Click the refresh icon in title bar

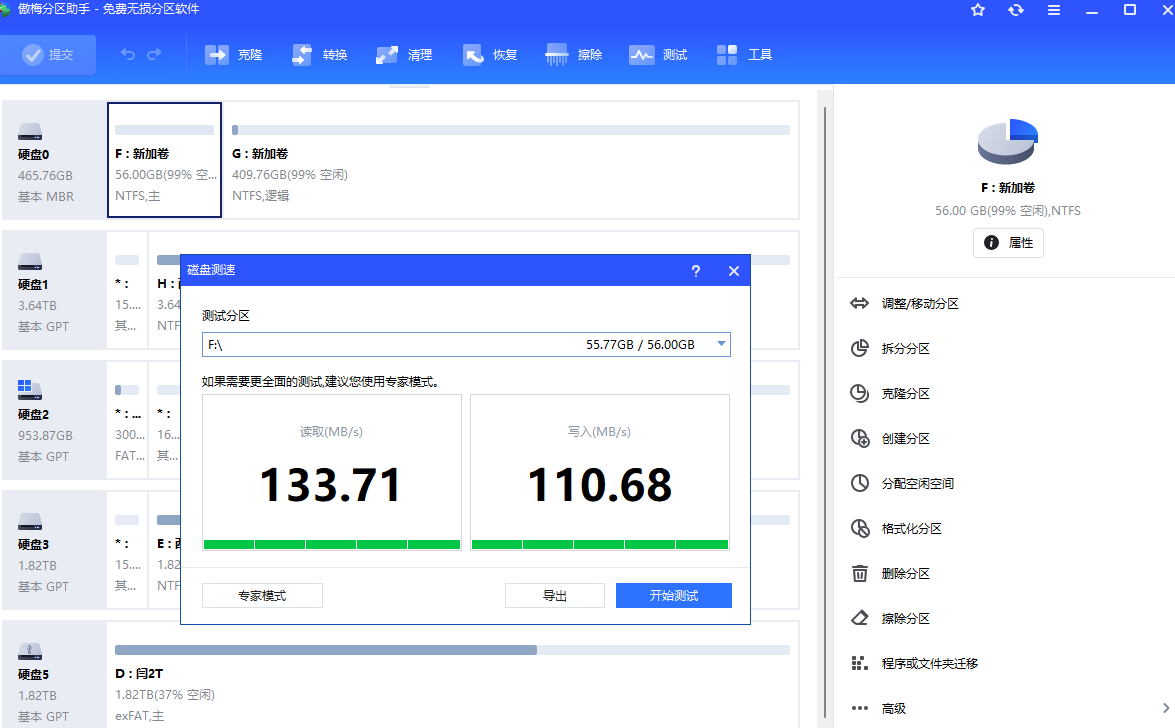point(1016,10)
